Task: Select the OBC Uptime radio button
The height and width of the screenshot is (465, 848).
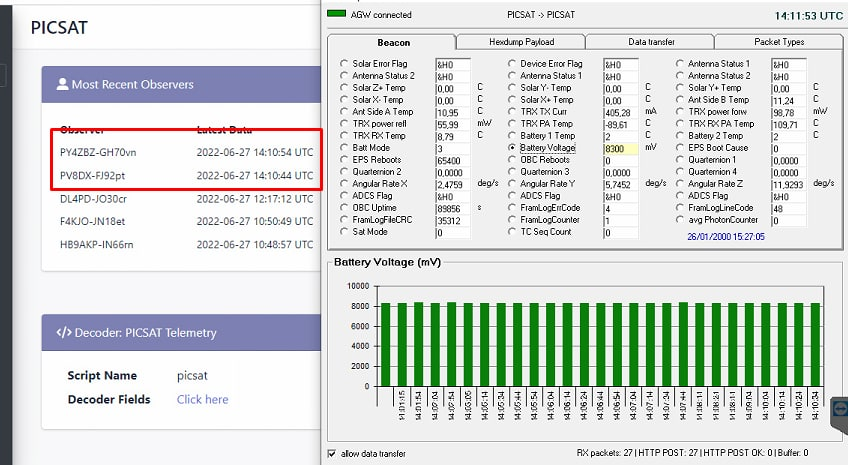Action: tap(343, 208)
